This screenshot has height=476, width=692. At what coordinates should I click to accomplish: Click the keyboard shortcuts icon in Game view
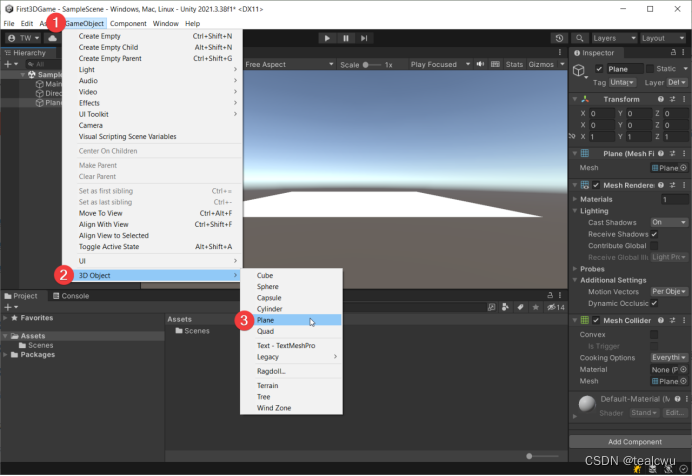pos(495,64)
